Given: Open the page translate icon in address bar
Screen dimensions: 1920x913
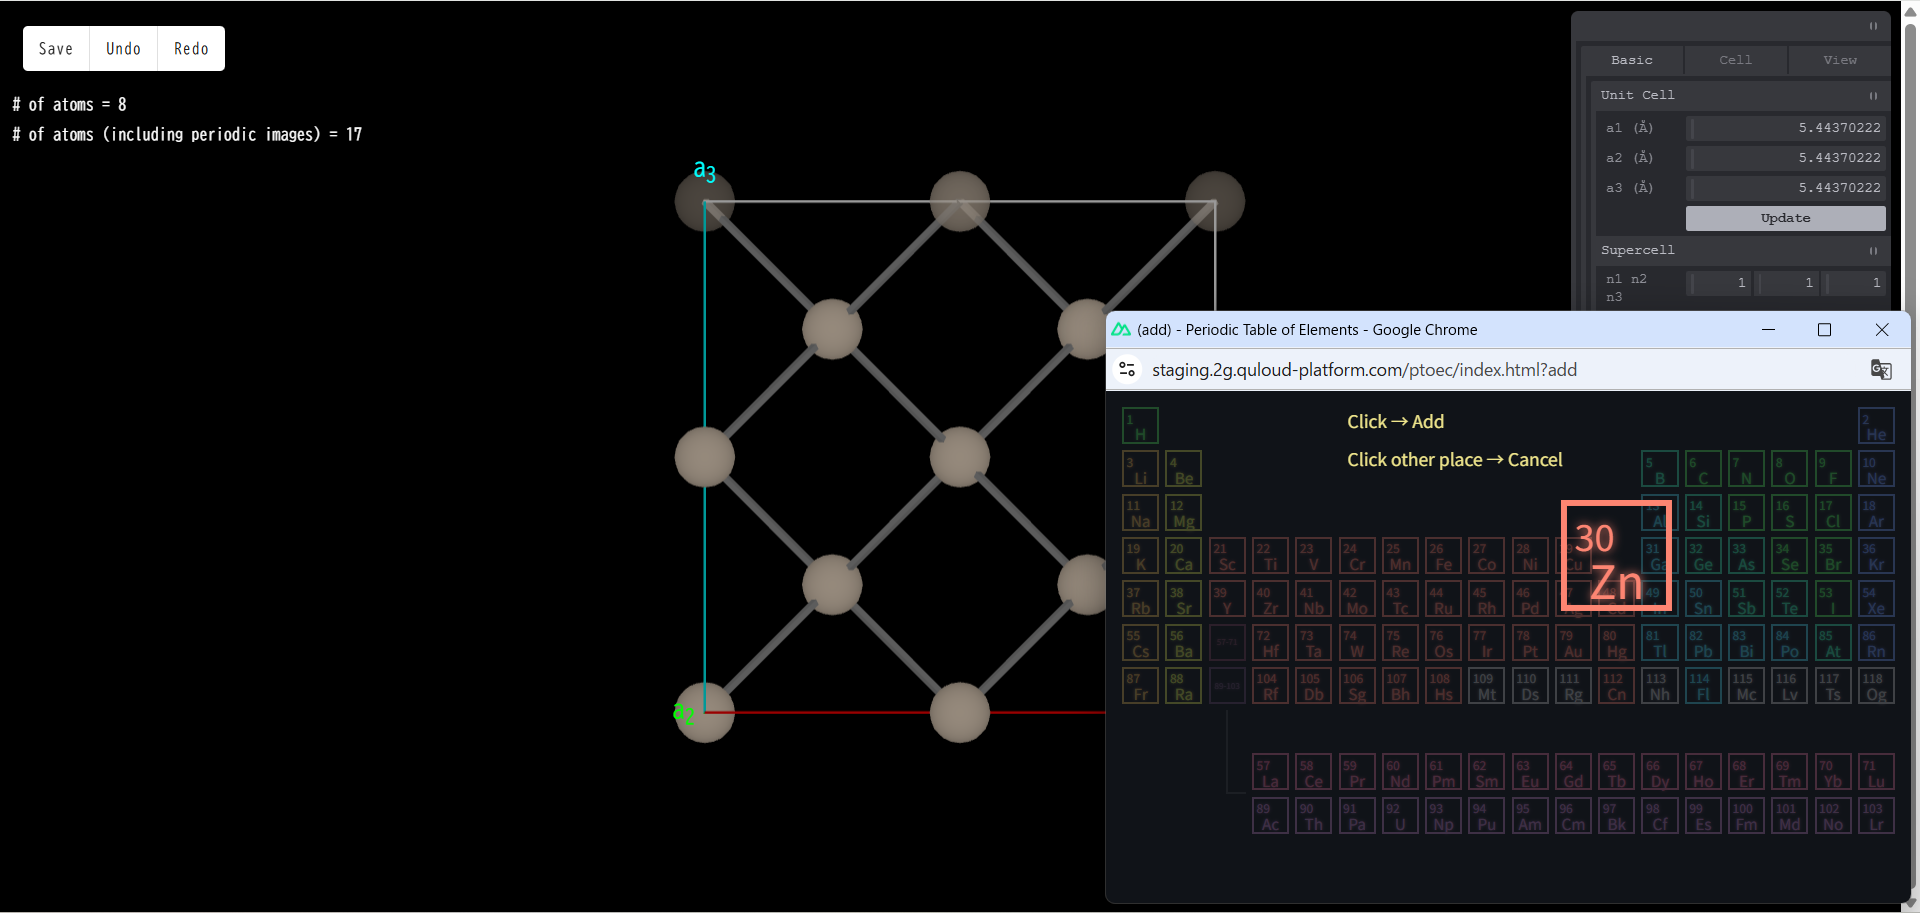Looking at the screenshot, I should click(x=1881, y=370).
